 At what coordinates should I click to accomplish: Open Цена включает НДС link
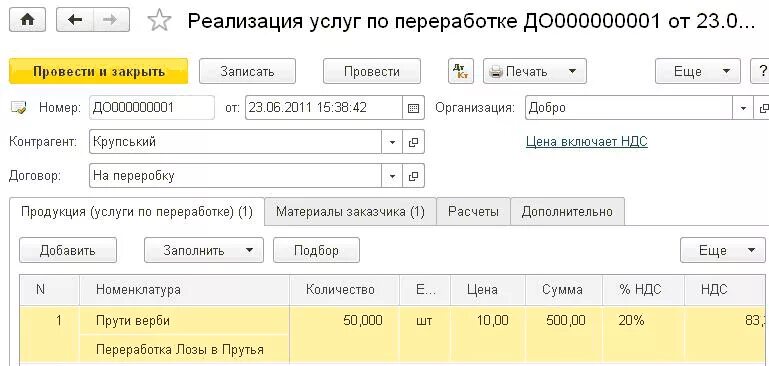(x=587, y=142)
